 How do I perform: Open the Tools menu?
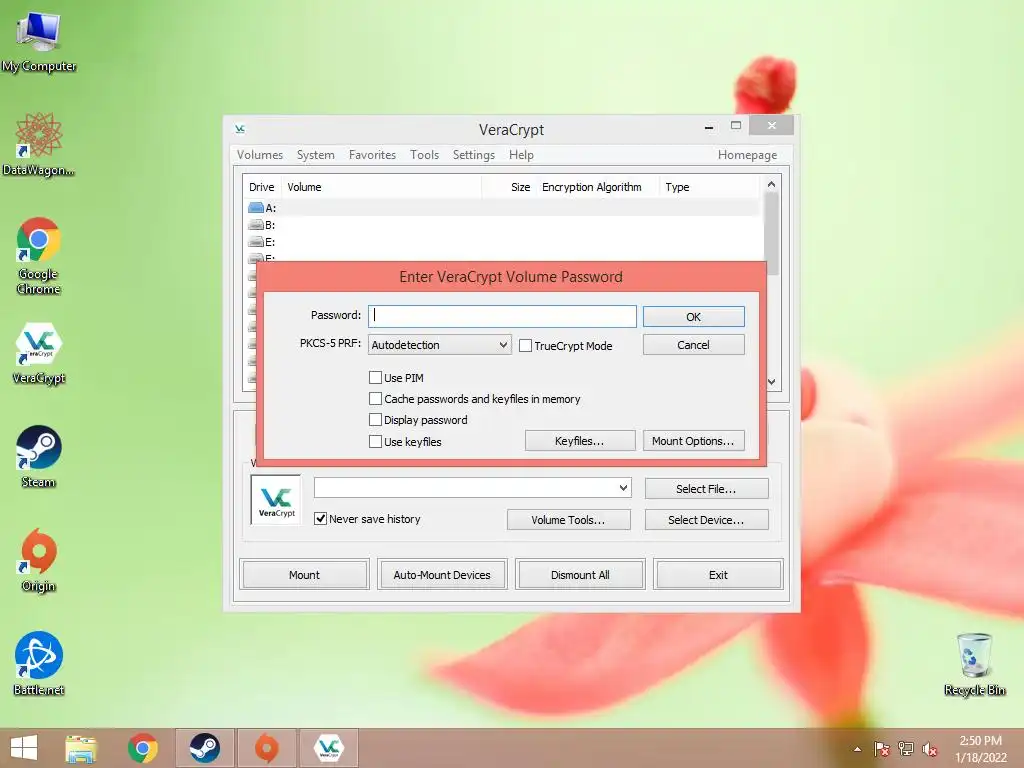pyautogui.click(x=424, y=155)
